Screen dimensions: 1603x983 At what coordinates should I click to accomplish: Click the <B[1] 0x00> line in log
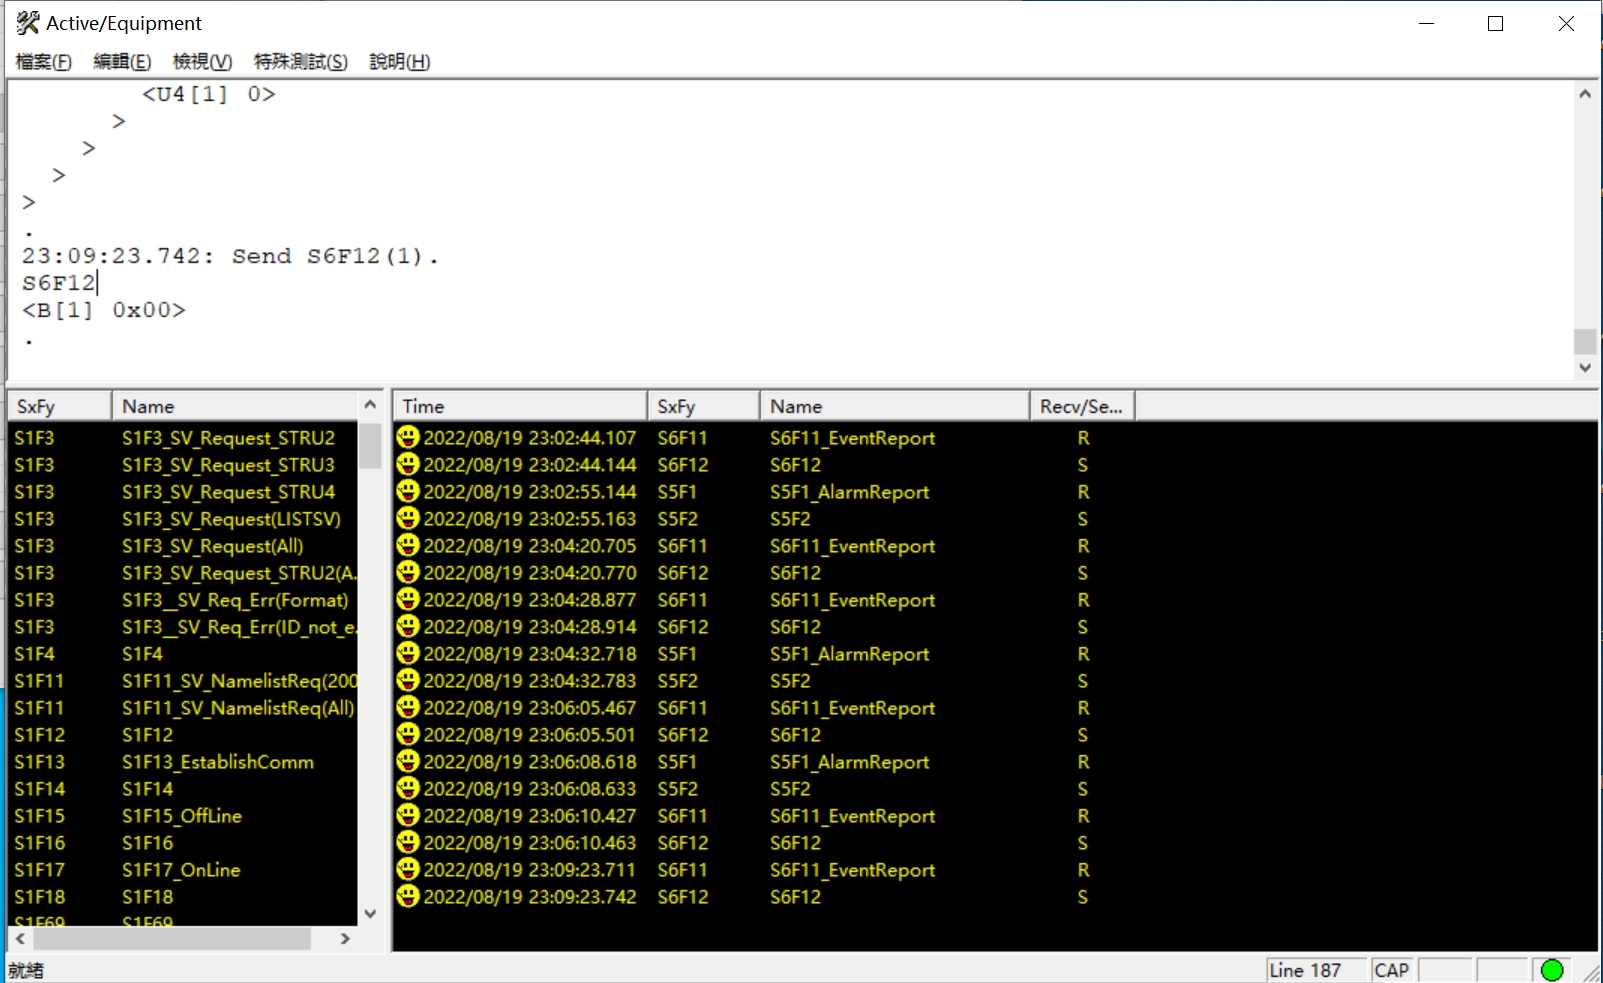(x=104, y=310)
